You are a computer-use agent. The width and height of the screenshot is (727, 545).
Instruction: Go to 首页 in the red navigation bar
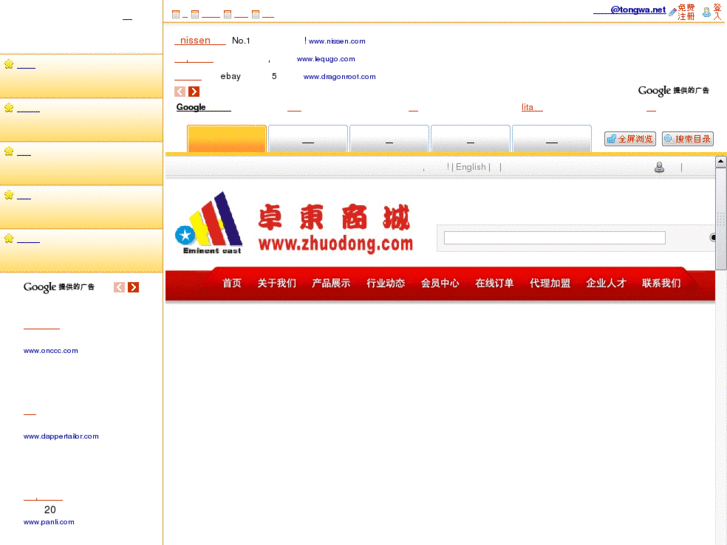point(232,283)
